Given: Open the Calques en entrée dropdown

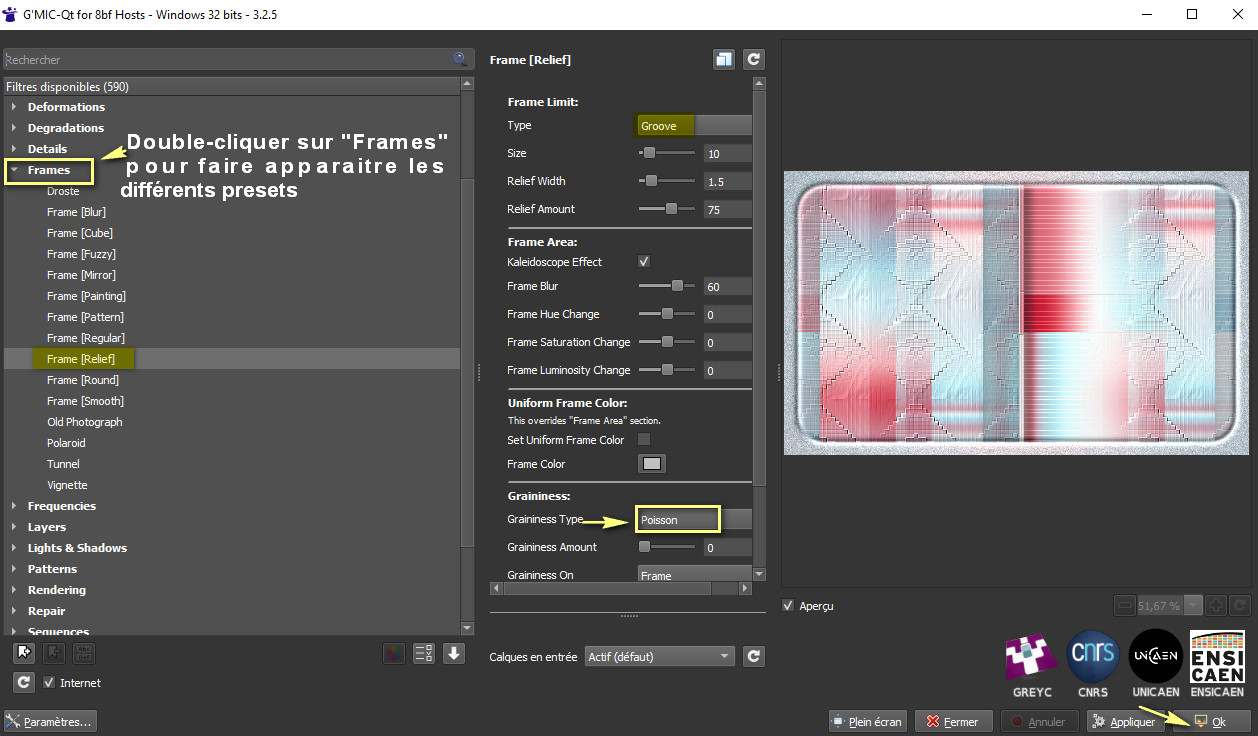Looking at the screenshot, I should (660, 657).
